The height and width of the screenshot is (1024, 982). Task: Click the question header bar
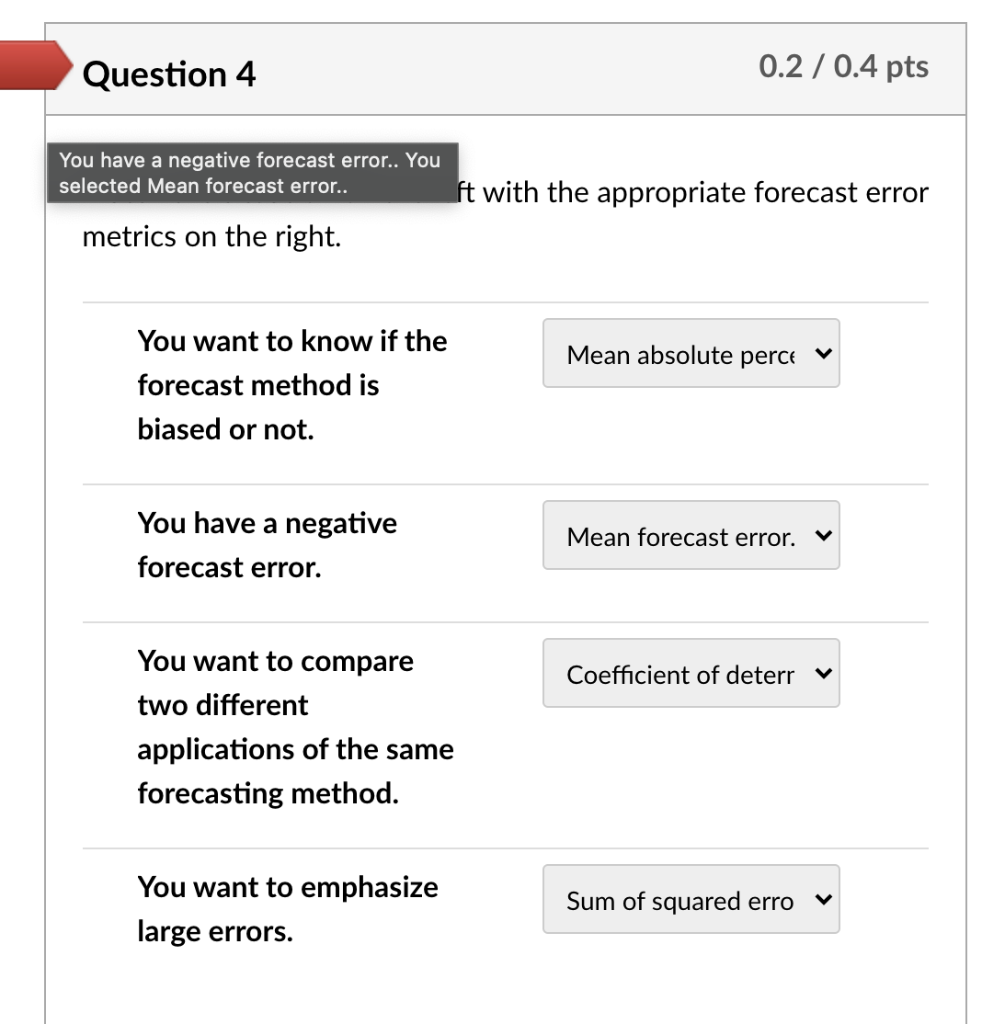(500, 66)
